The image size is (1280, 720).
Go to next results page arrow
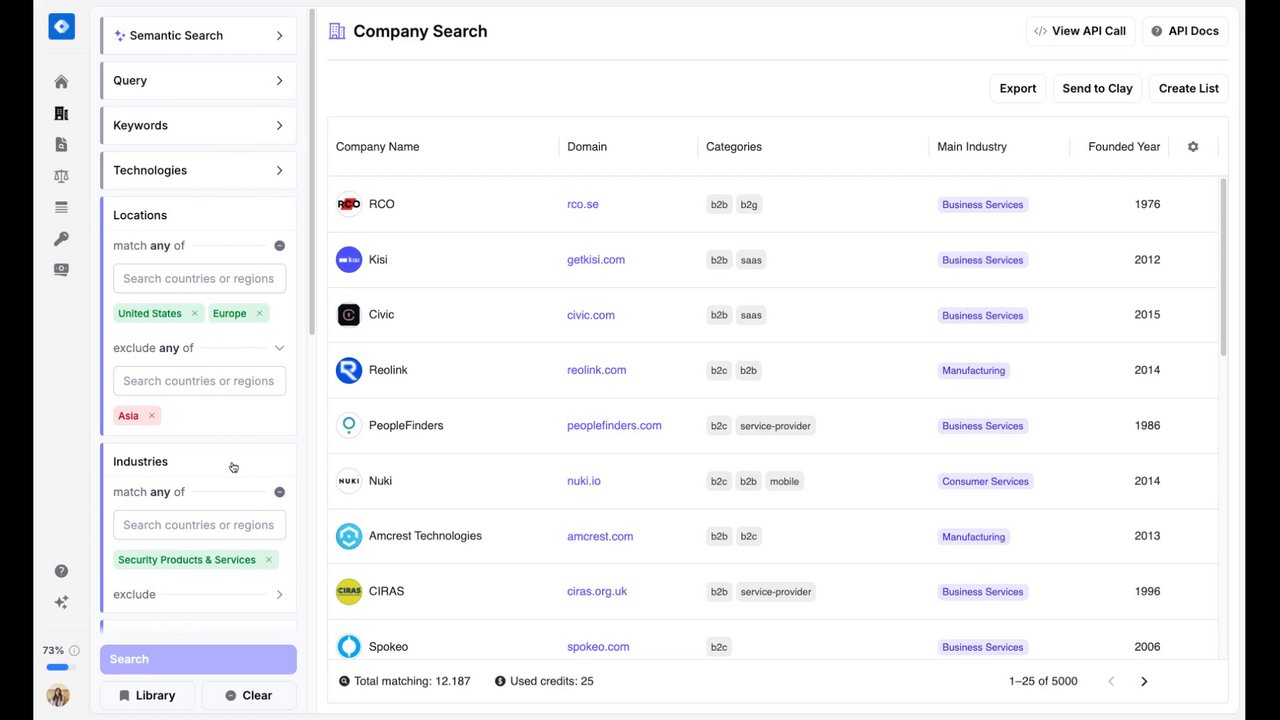(1144, 681)
